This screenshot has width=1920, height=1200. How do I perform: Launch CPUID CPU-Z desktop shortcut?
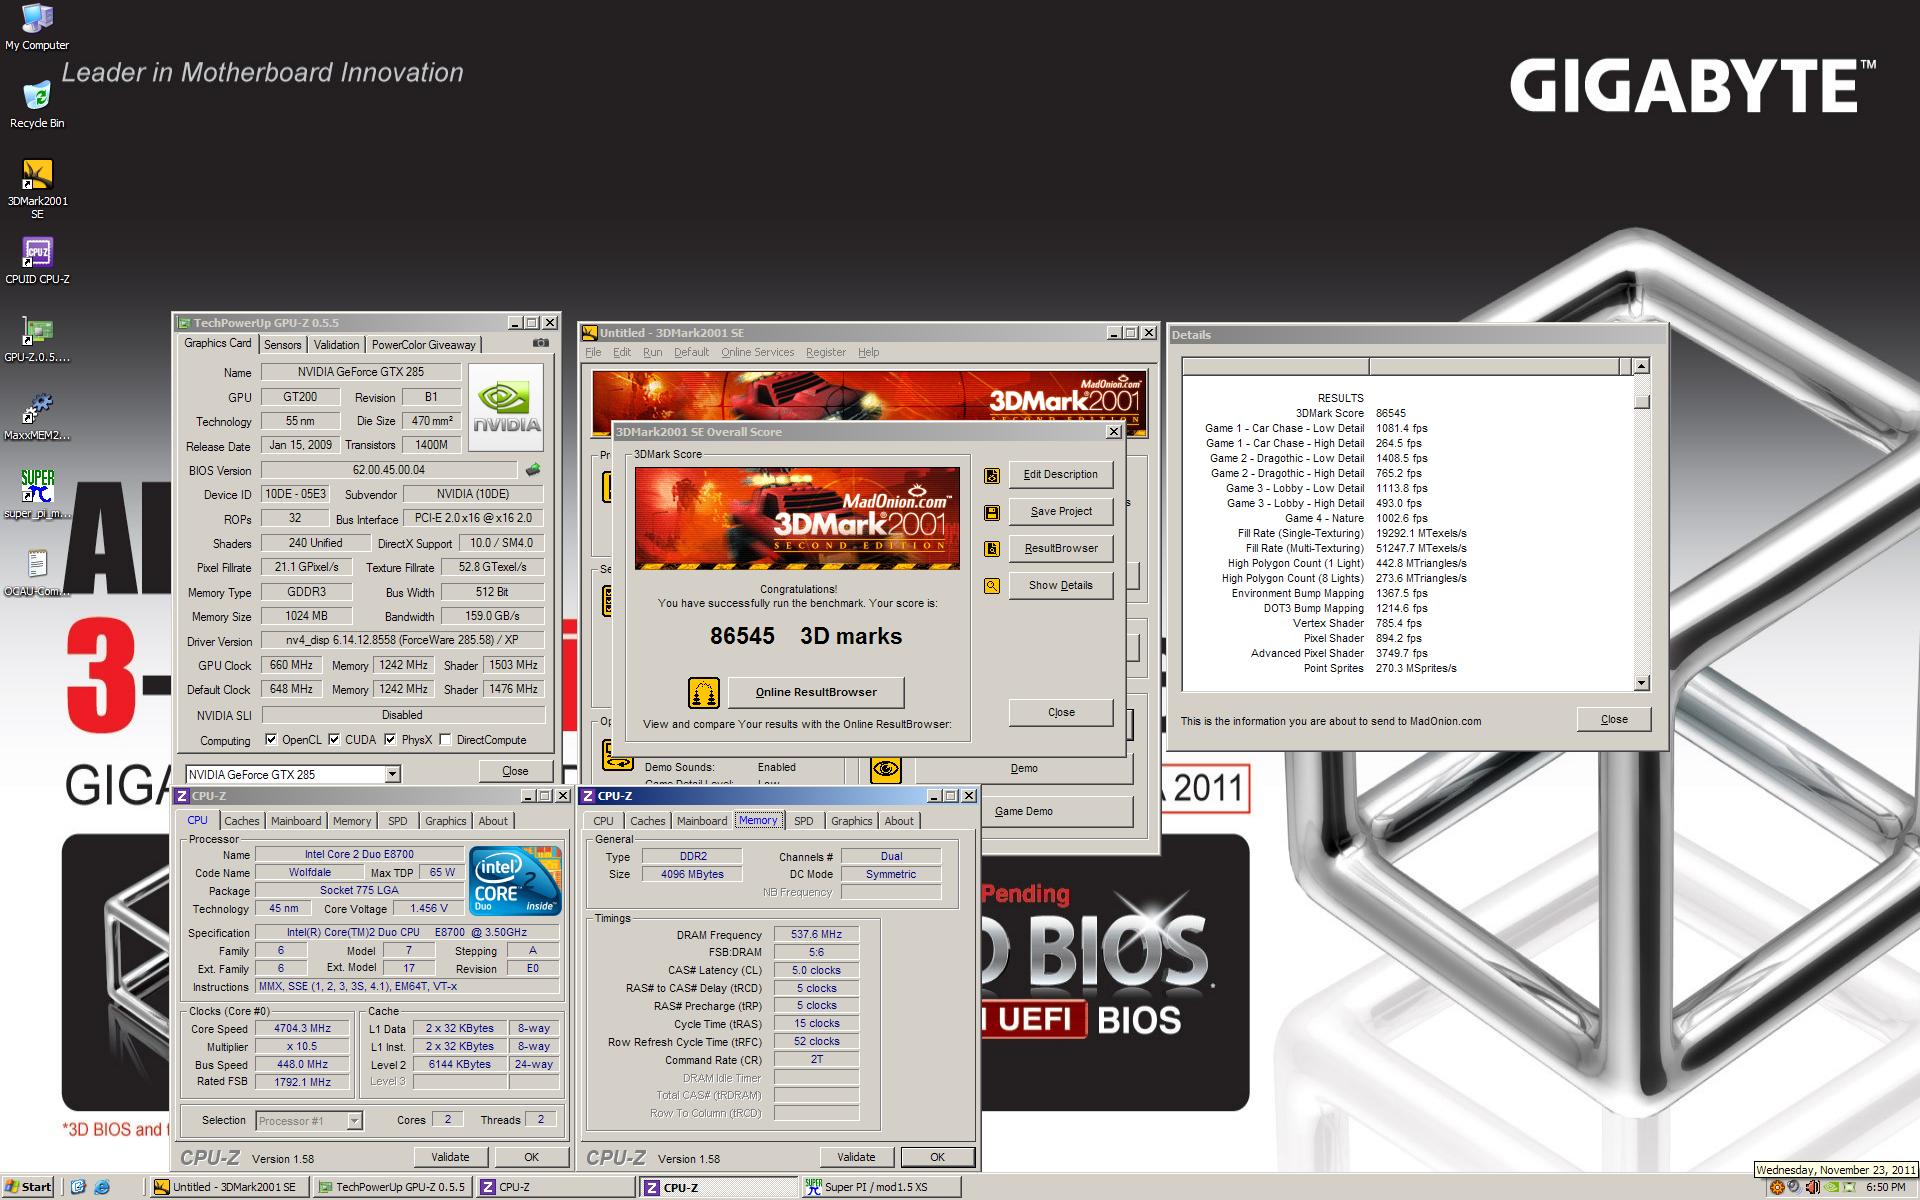coord(37,261)
